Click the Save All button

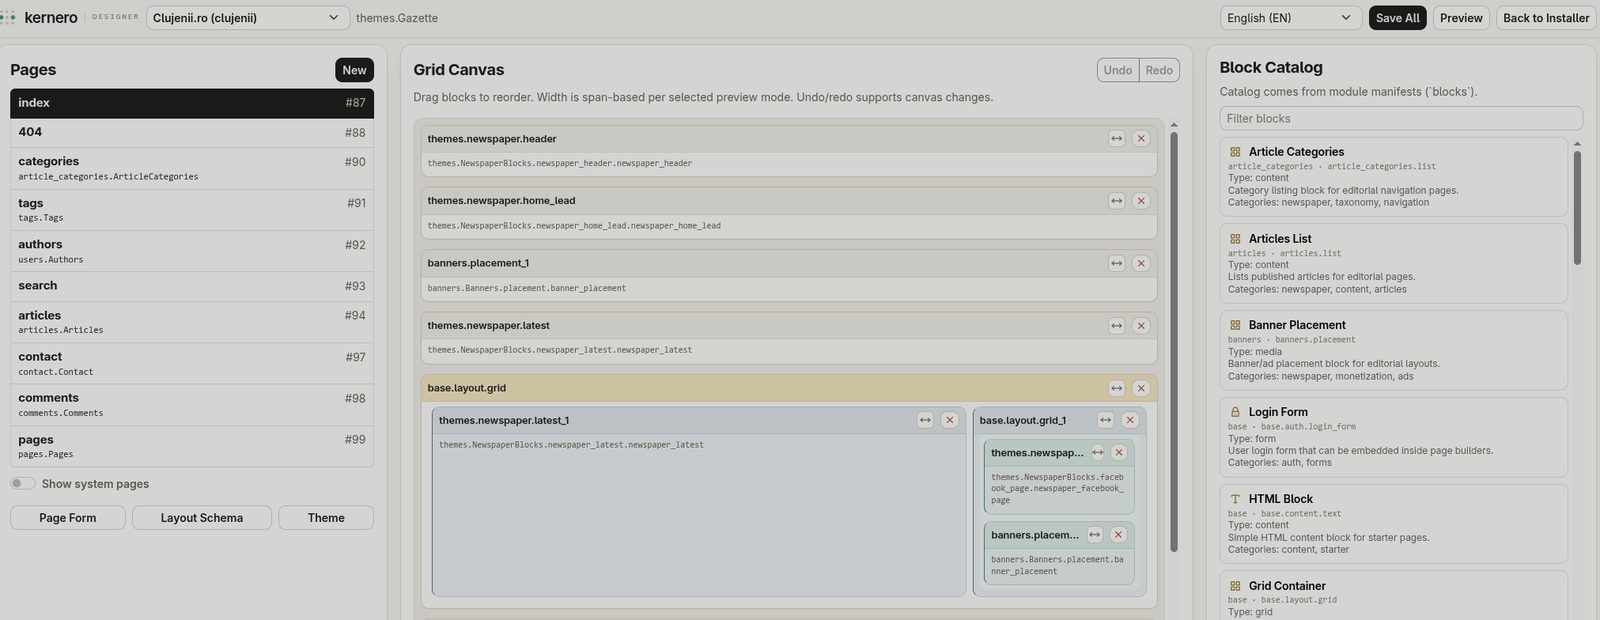(1397, 18)
